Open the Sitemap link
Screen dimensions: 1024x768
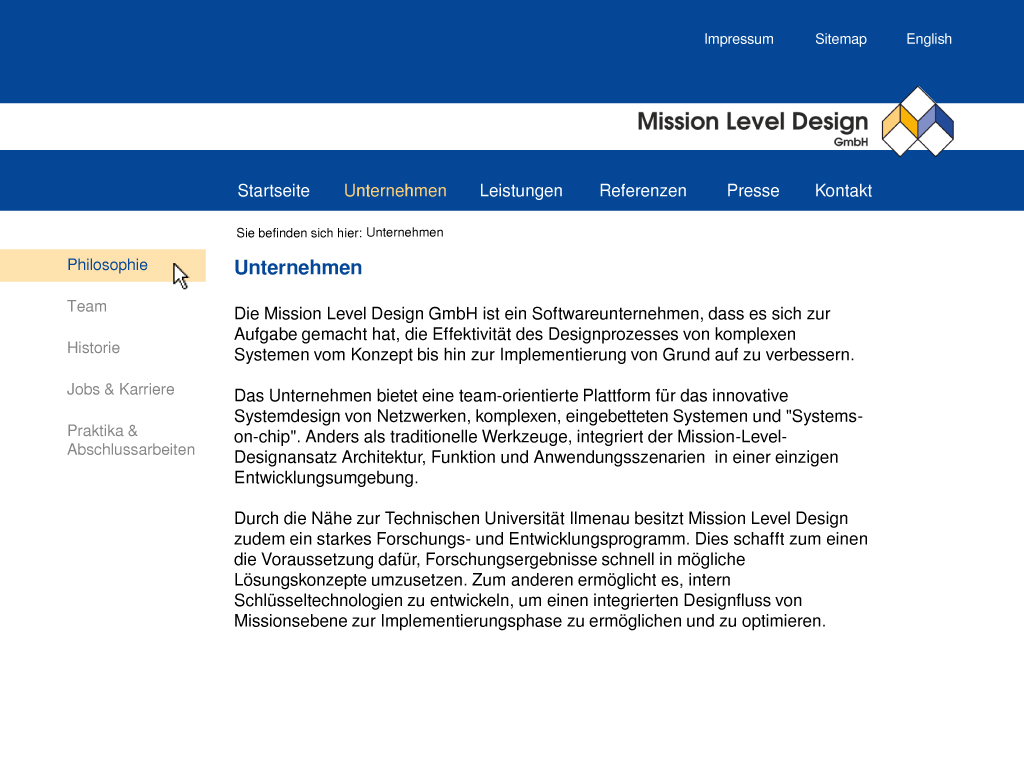[840, 39]
